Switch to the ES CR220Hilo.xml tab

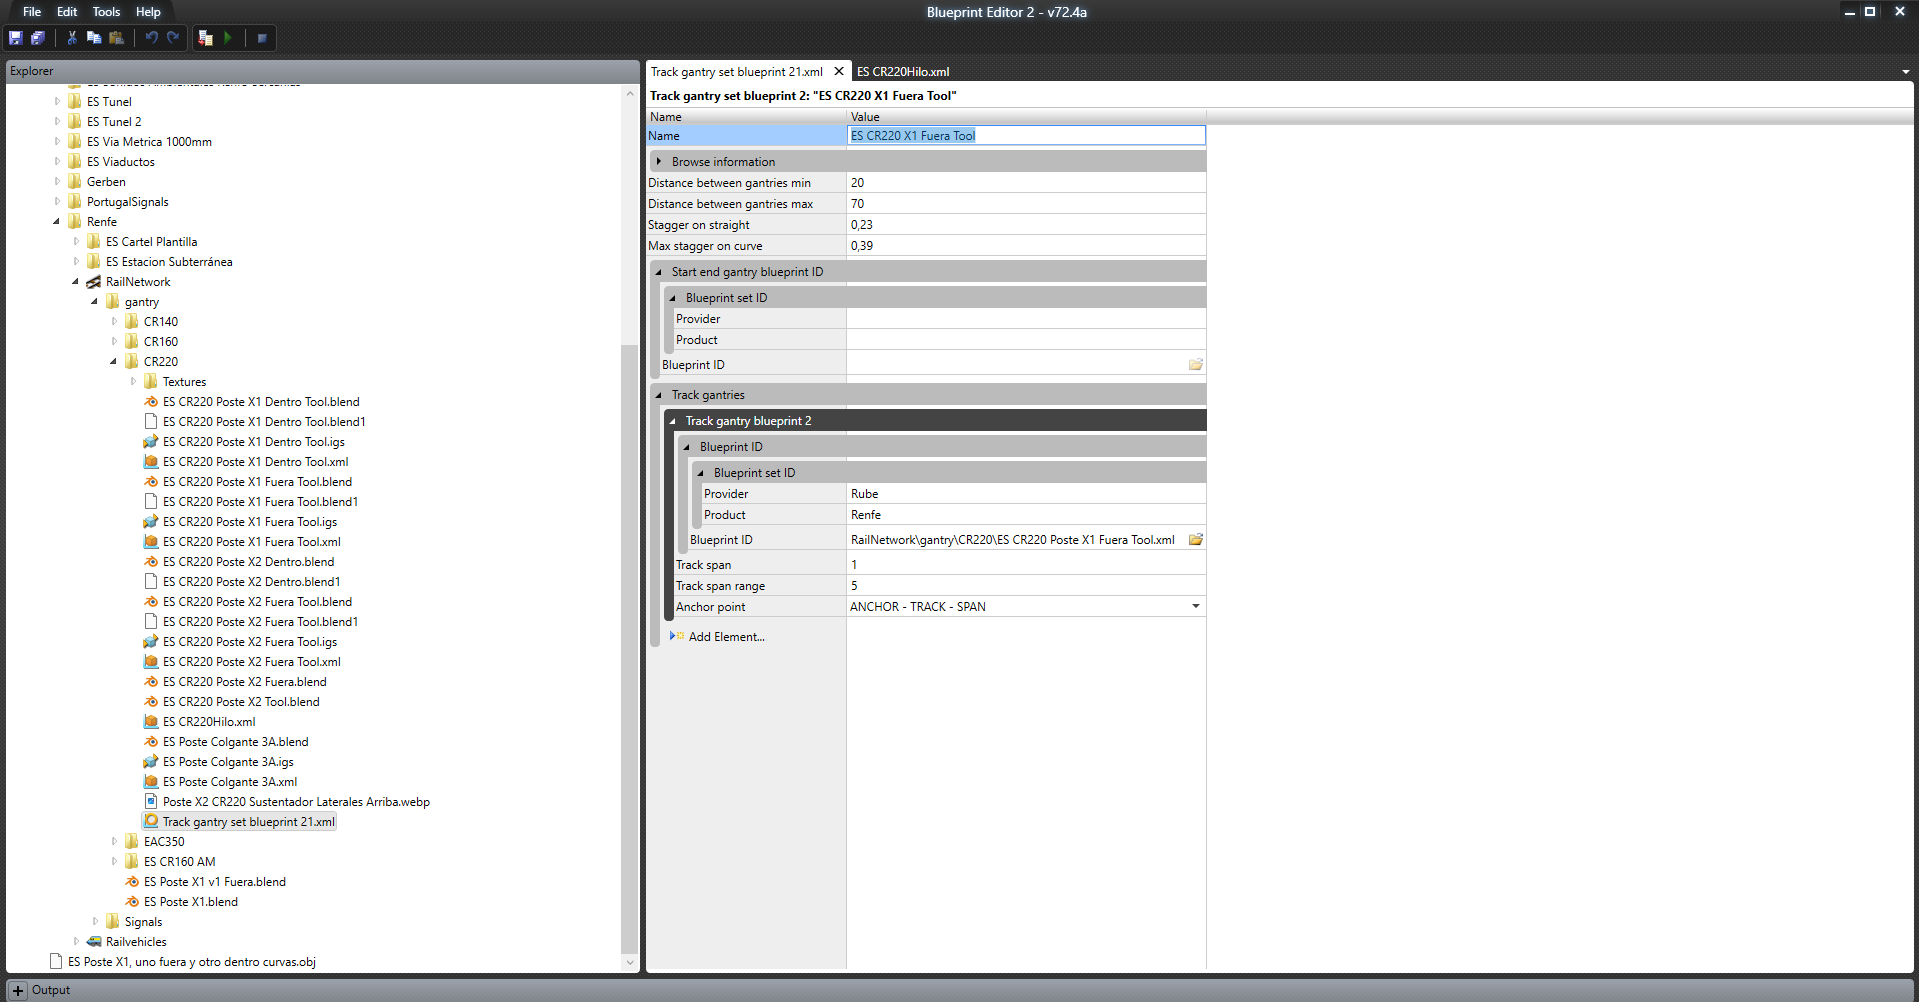click(903, 72)
